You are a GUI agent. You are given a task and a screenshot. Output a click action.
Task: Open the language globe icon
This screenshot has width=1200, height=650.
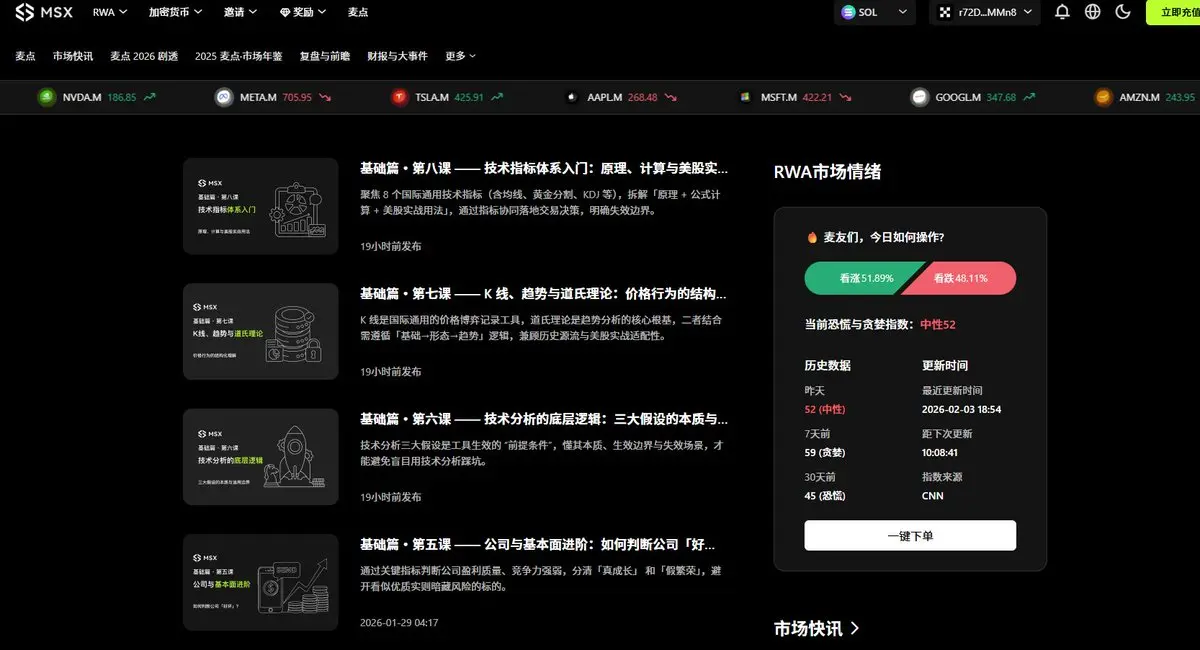[1092, 12]
